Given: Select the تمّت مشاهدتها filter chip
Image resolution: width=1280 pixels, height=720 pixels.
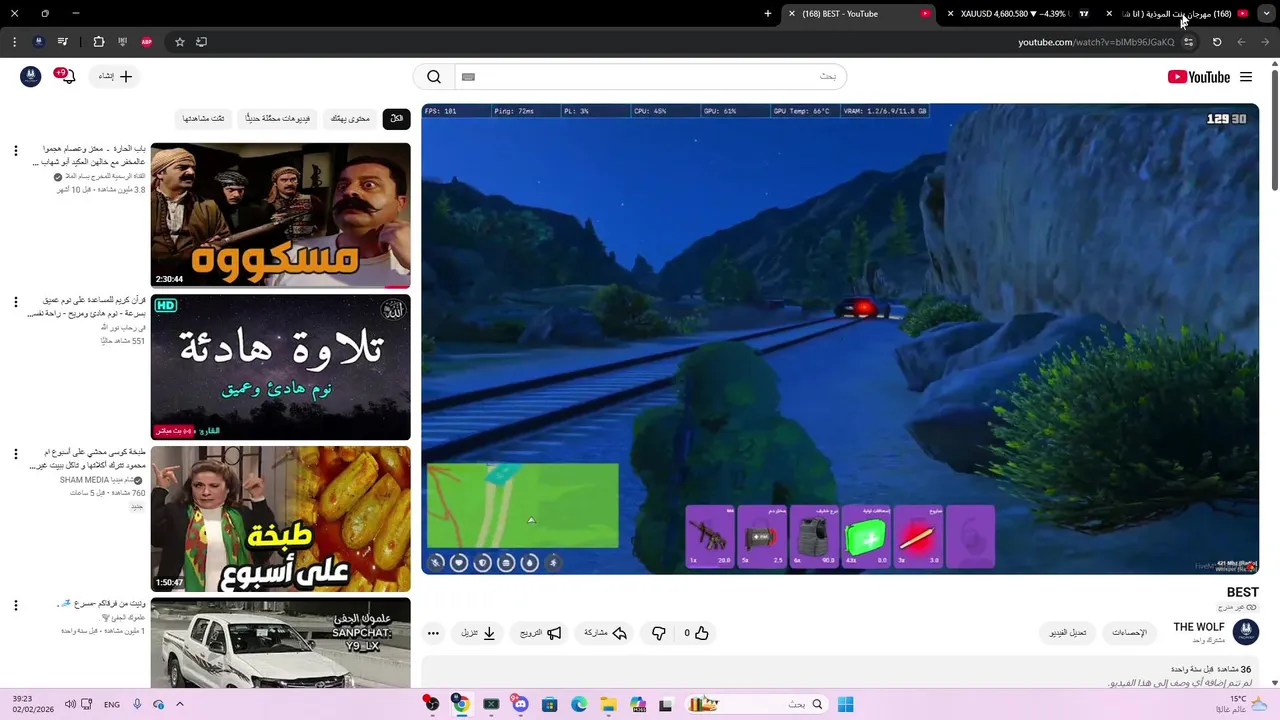Looking at the screenshot, I should coord(203,118).
